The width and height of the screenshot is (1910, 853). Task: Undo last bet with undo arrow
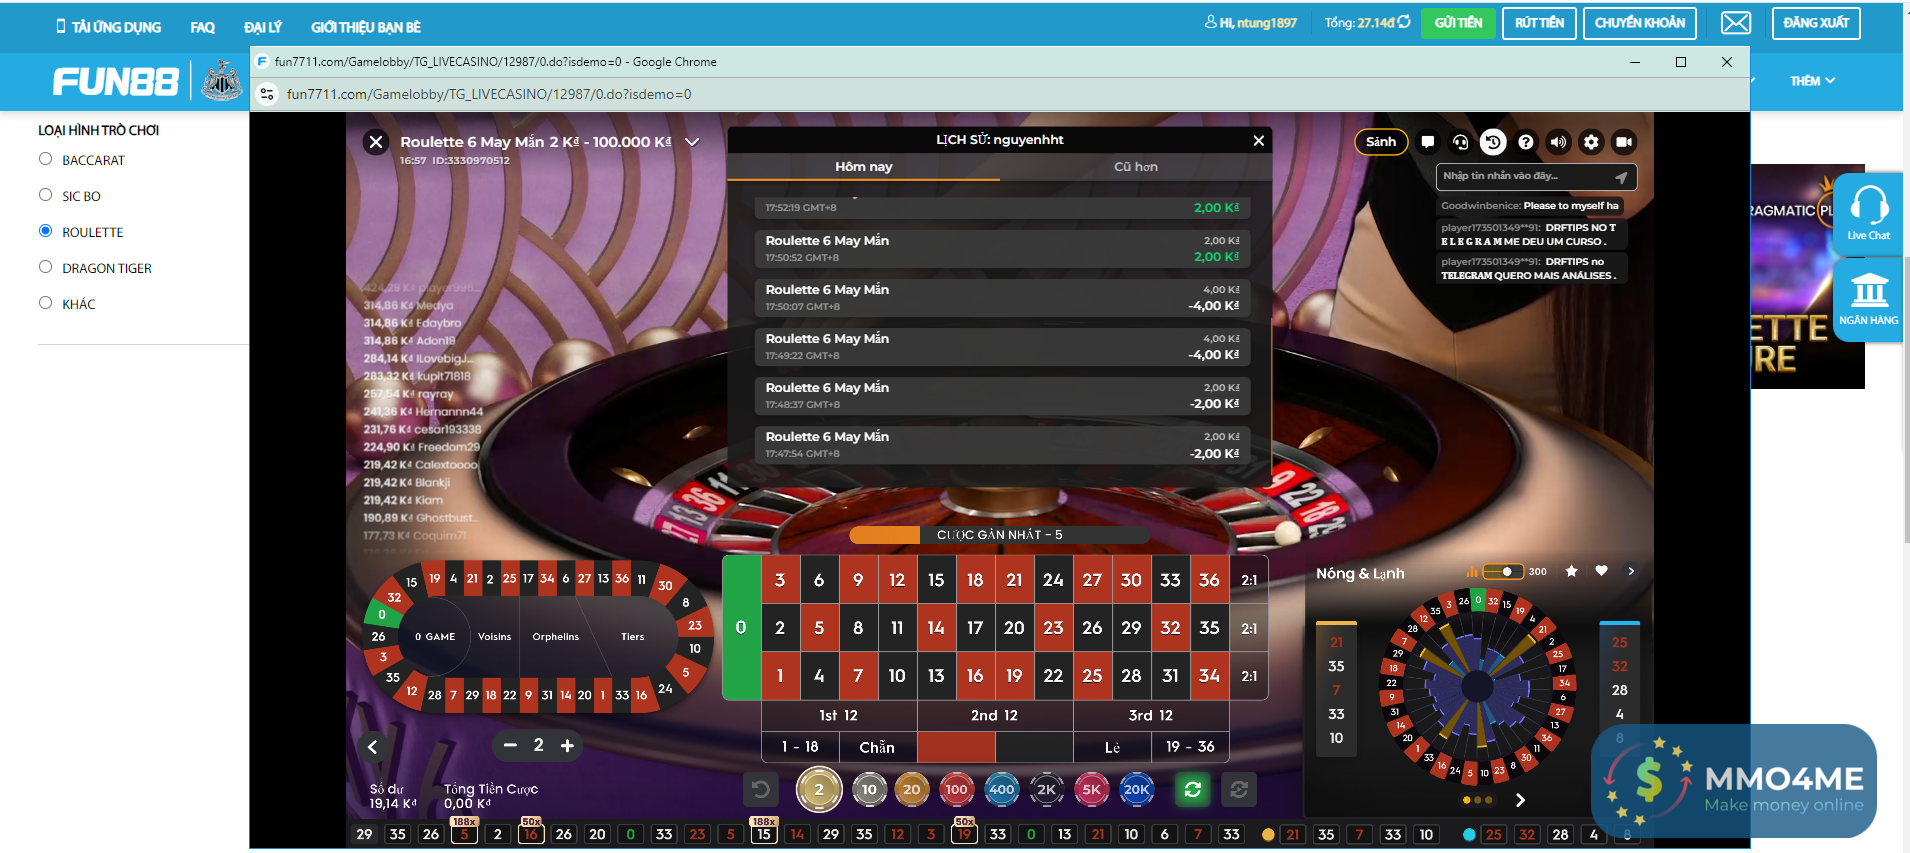coord(760,790)
